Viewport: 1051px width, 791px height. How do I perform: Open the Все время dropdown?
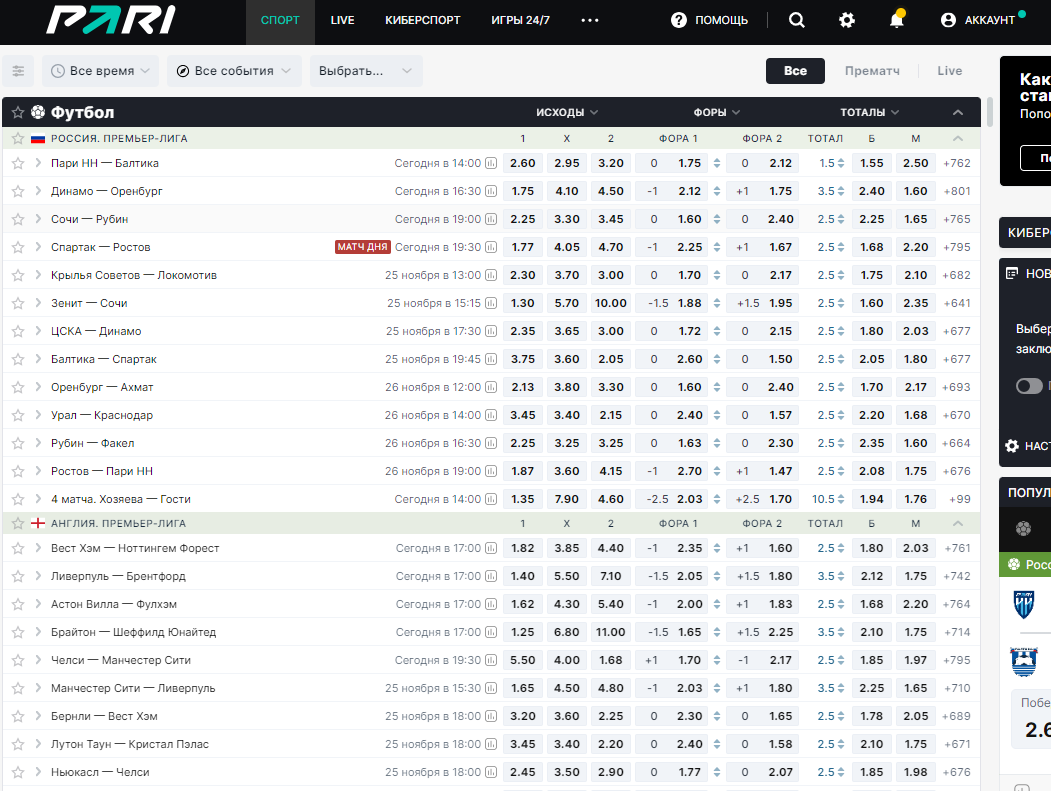(101, 71)
